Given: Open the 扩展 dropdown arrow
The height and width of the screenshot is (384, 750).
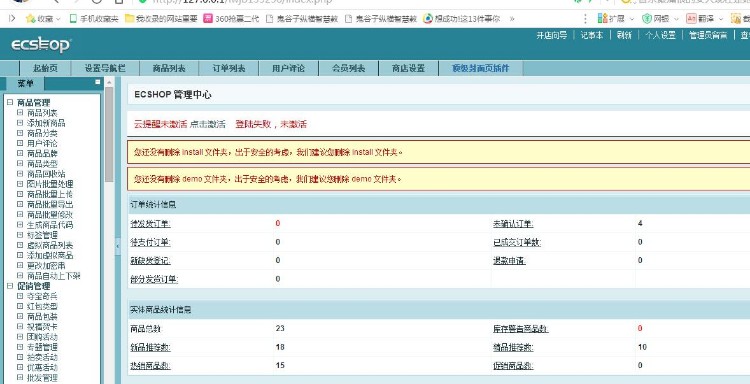Looking at the screenshot, I should pos(631,19).
